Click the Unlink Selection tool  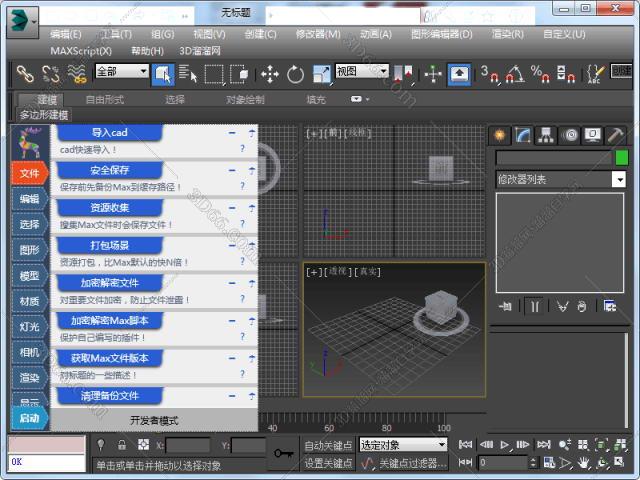(51, 74)
